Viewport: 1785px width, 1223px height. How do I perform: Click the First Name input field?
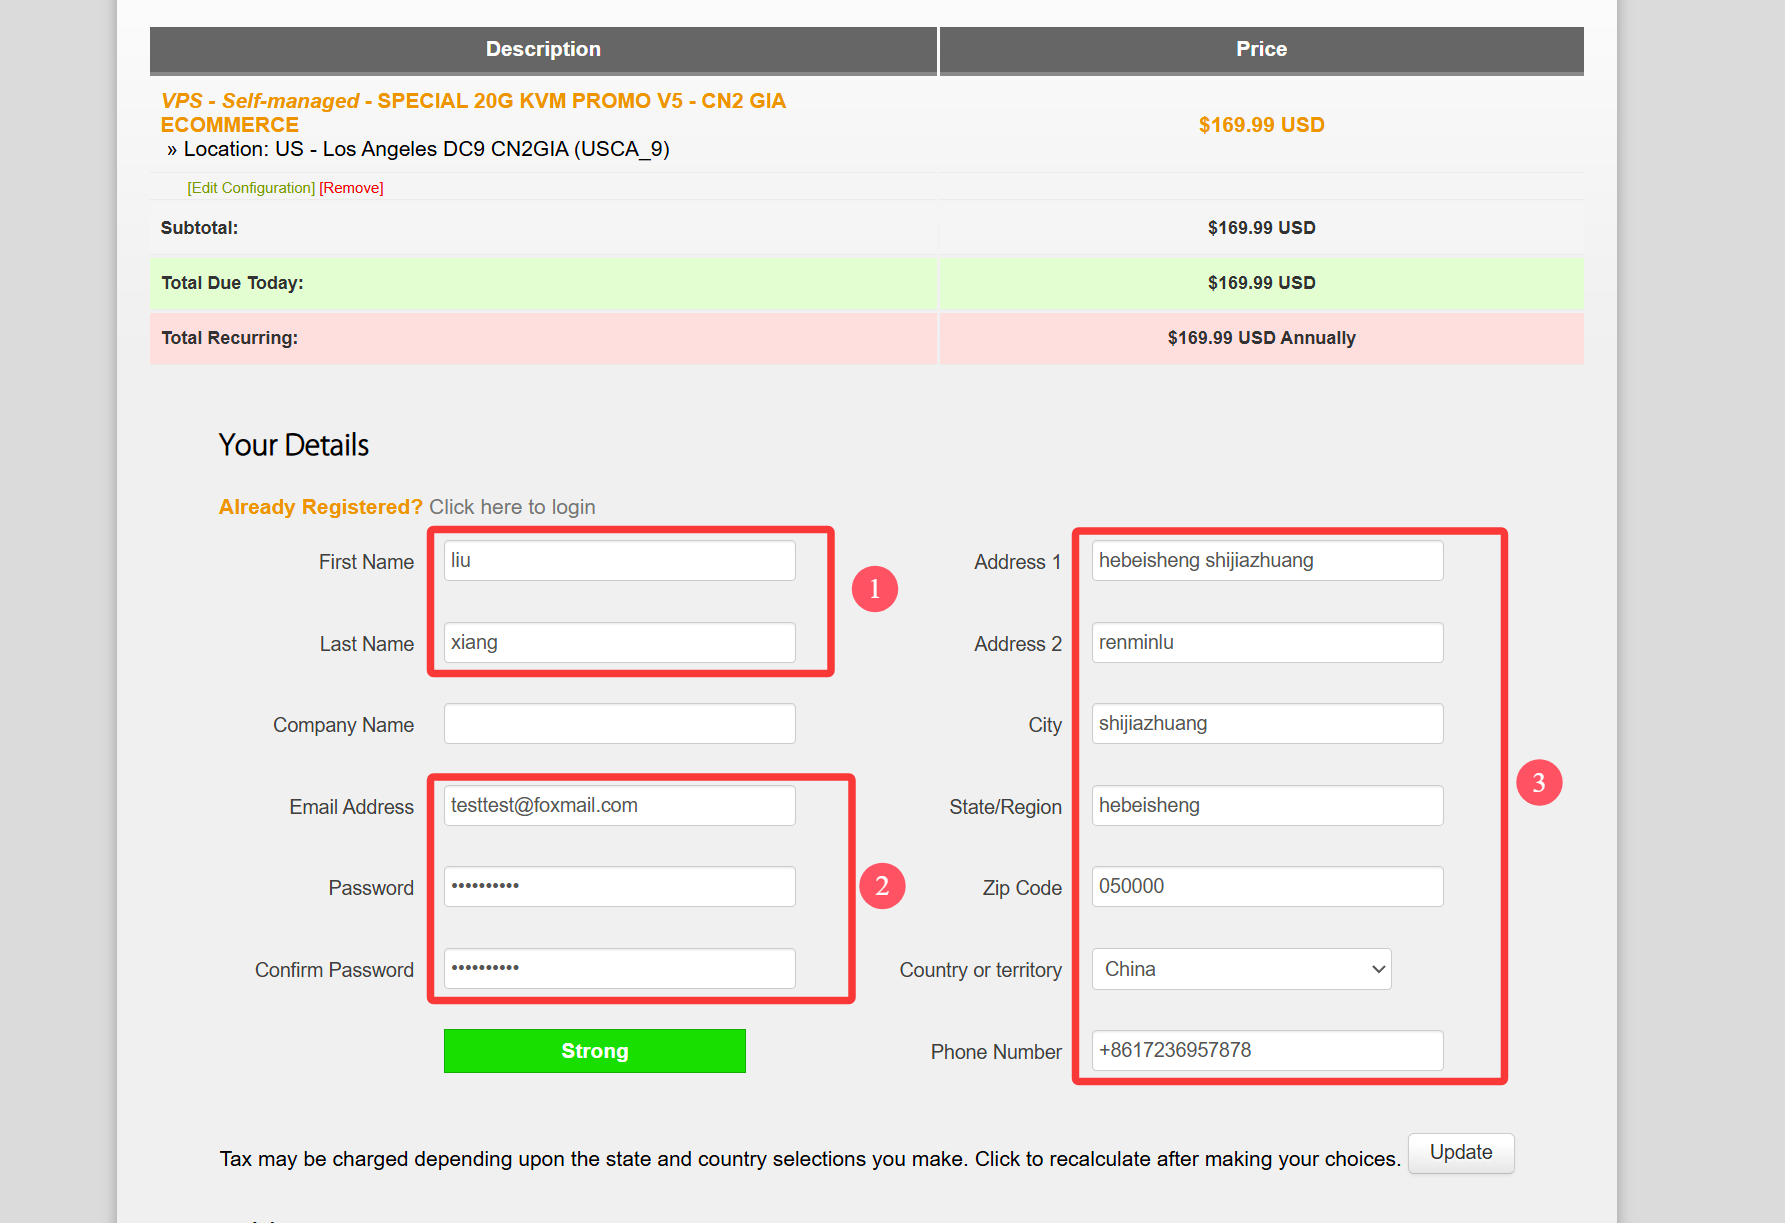point(619,561)
